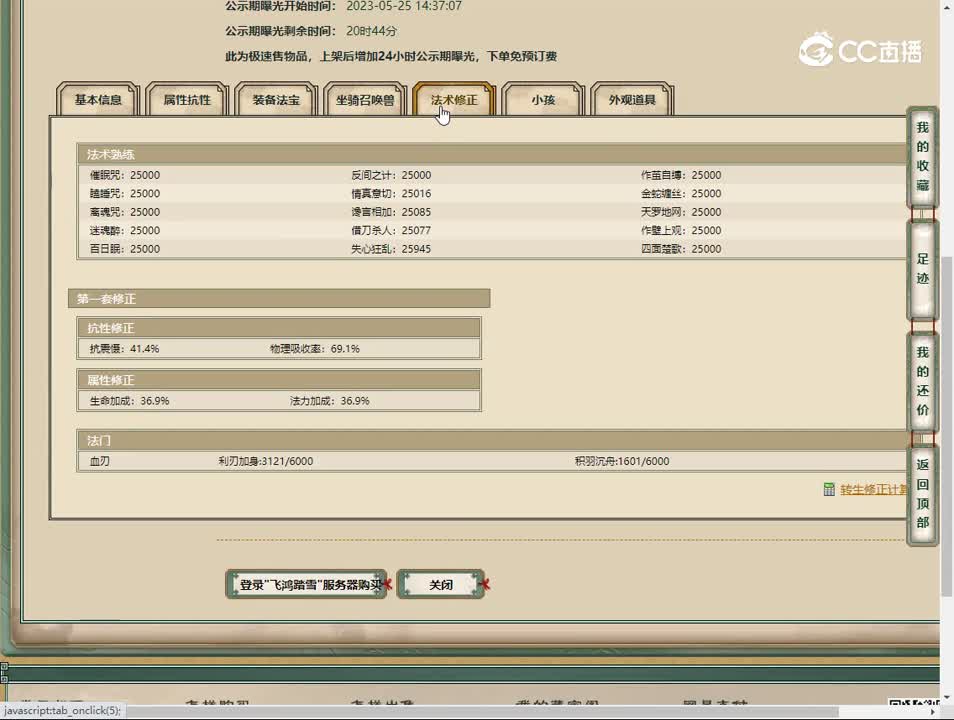Click 返回顶部 to return to top

coord(922,494)
